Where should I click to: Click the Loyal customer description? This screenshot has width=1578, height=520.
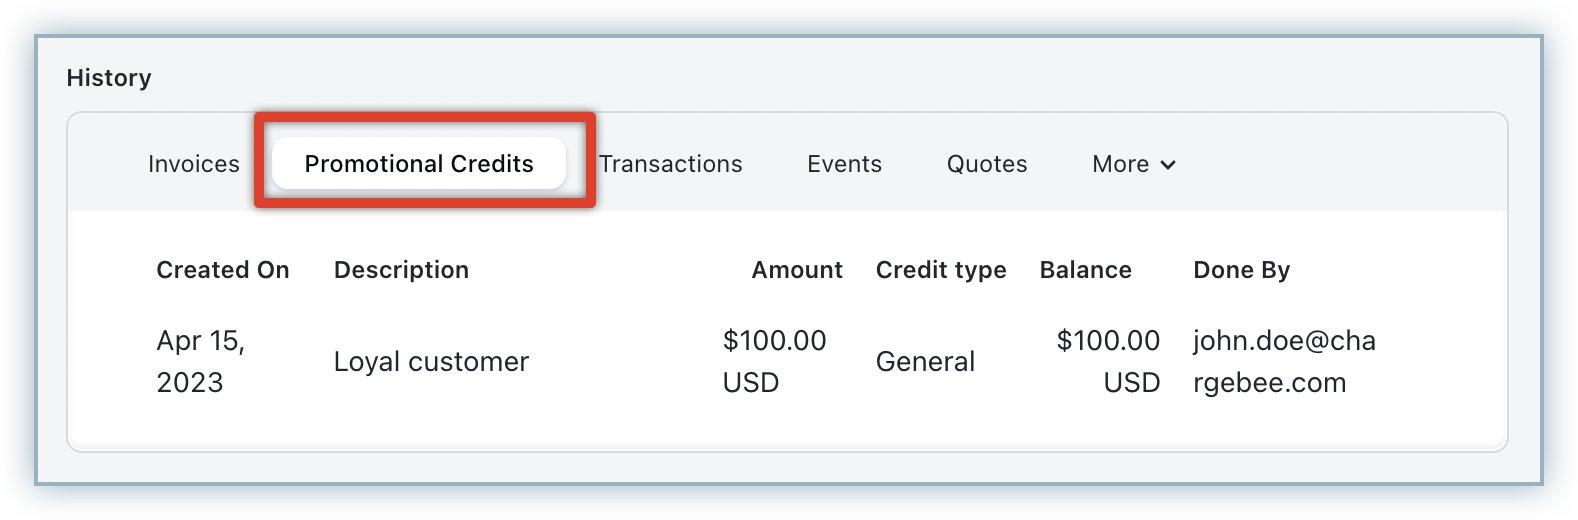[431, 362]
